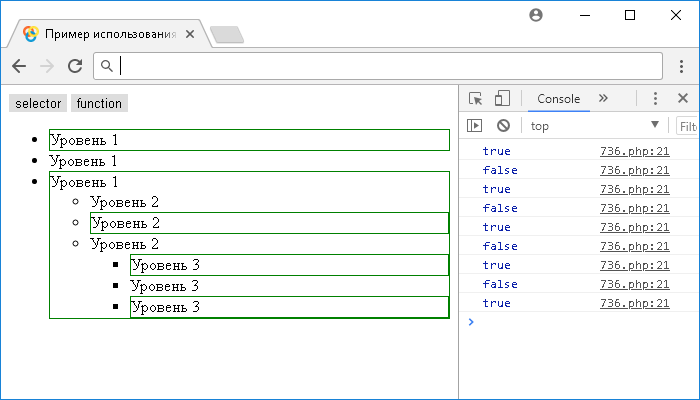Show the console sidebar
The image size is (700, 400).
point(475,125)
